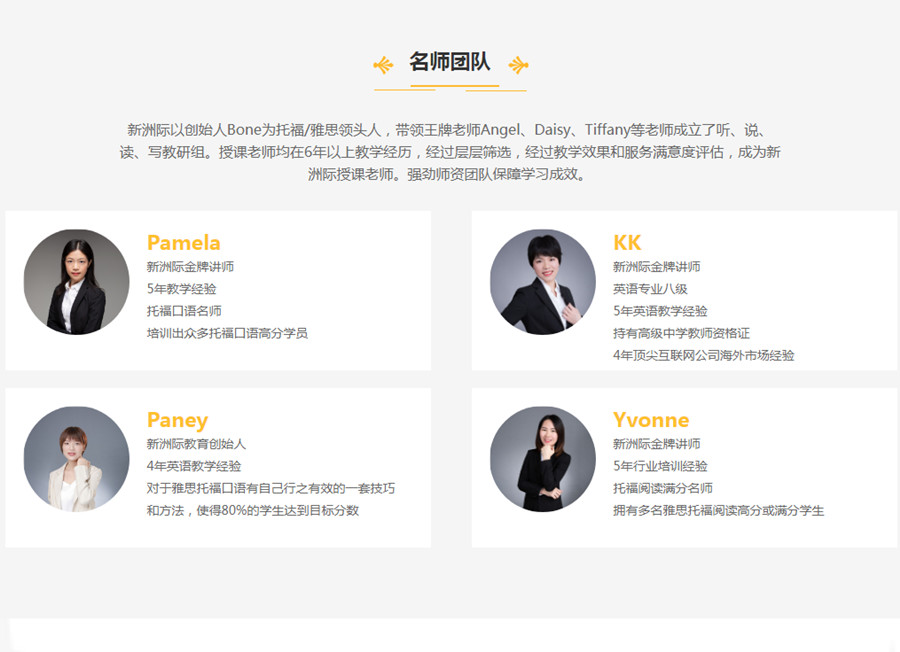Click the KK teacher name
This screenshot has width=900, height=652.
627,243
